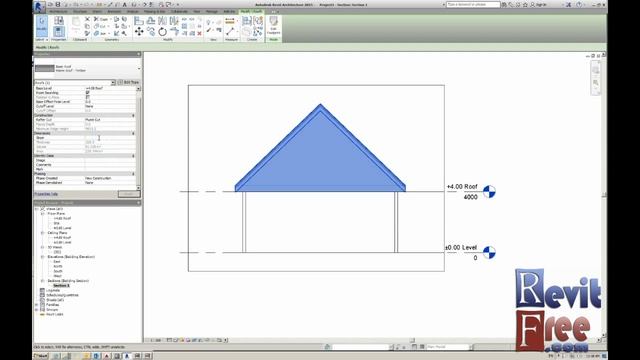Viewport: 640px width, 360px height.
Task: Click the Revit application menu button
Action: [39, 6]
